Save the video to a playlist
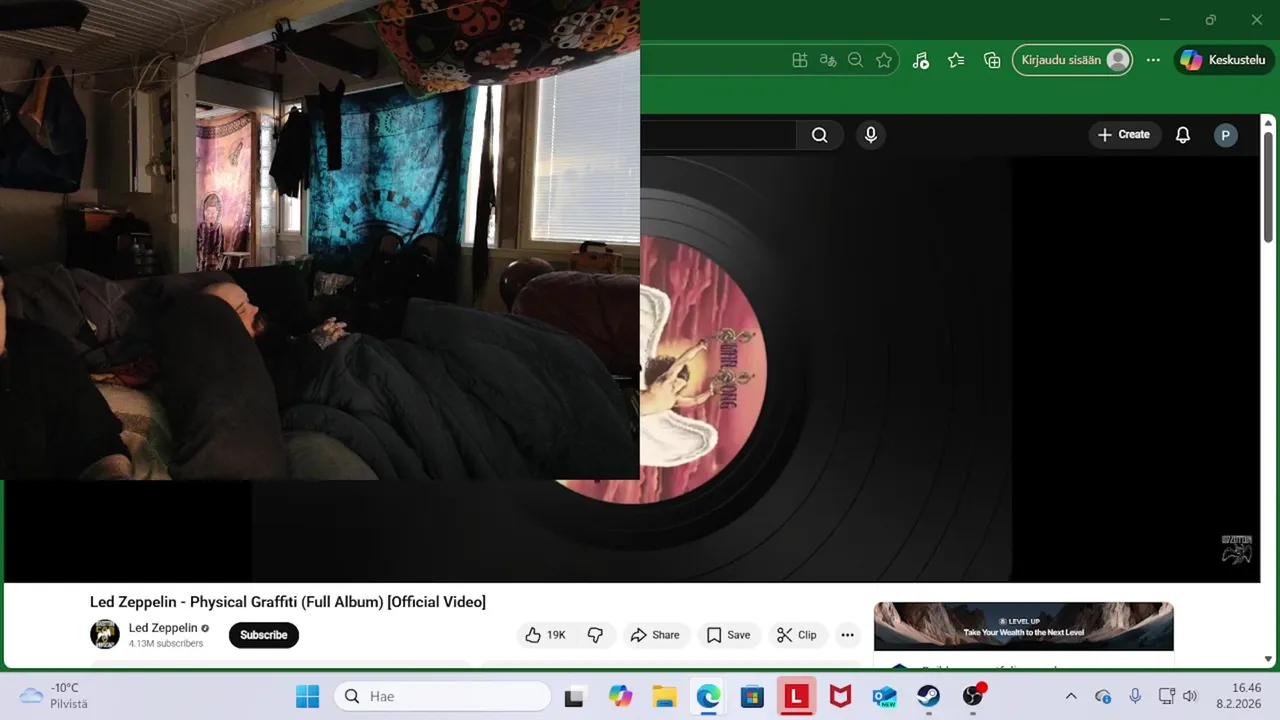This screenshot has height=720, width=1280. coord(728,635)
